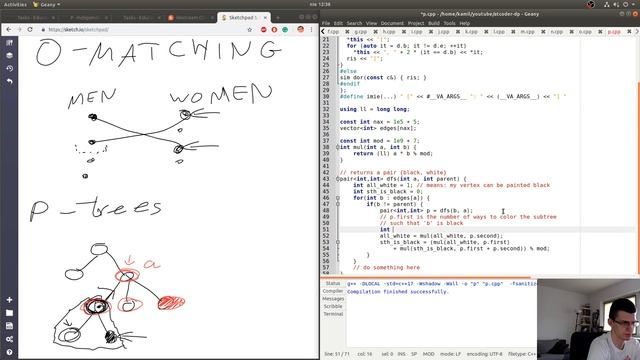Open the Project menu in Geany
The width and height of the screenshot is (640, 360).
pyautogui.click(x=416, y=23)
